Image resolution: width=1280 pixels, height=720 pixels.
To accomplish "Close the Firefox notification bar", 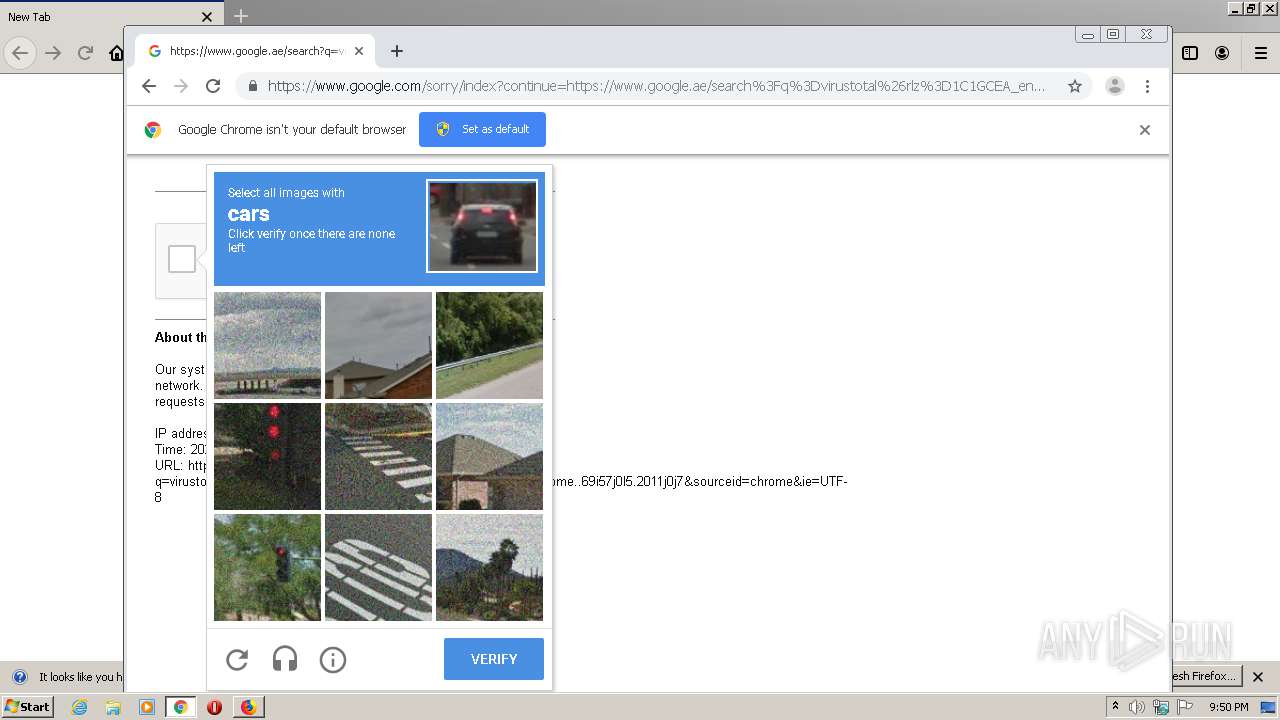I will tap(1258, 677).
